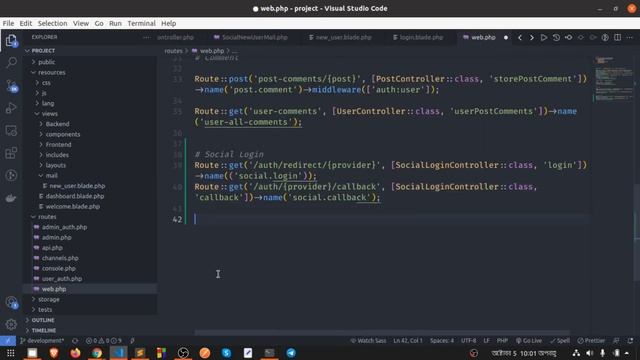Open the Brave browser from taskbar

pyautogui.click(x=53, y=353)
